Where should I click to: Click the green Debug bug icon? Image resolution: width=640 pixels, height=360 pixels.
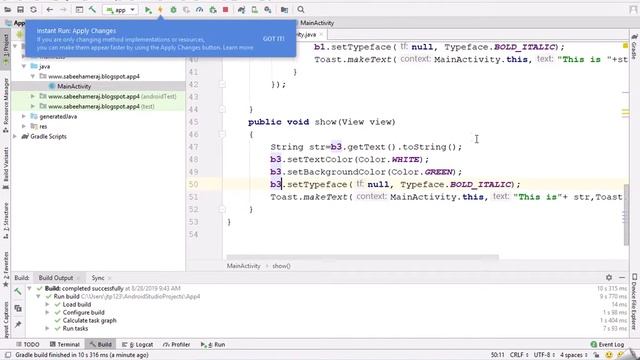tap(173, 9)
